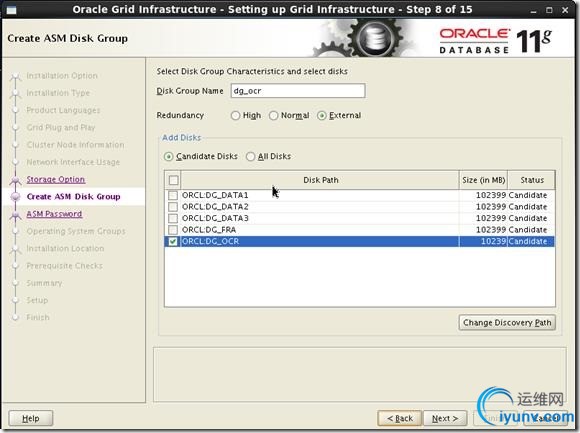Maximize the installer window
Image resolution: width=580 pixels, height=433 pixels.
click(549, 10)
